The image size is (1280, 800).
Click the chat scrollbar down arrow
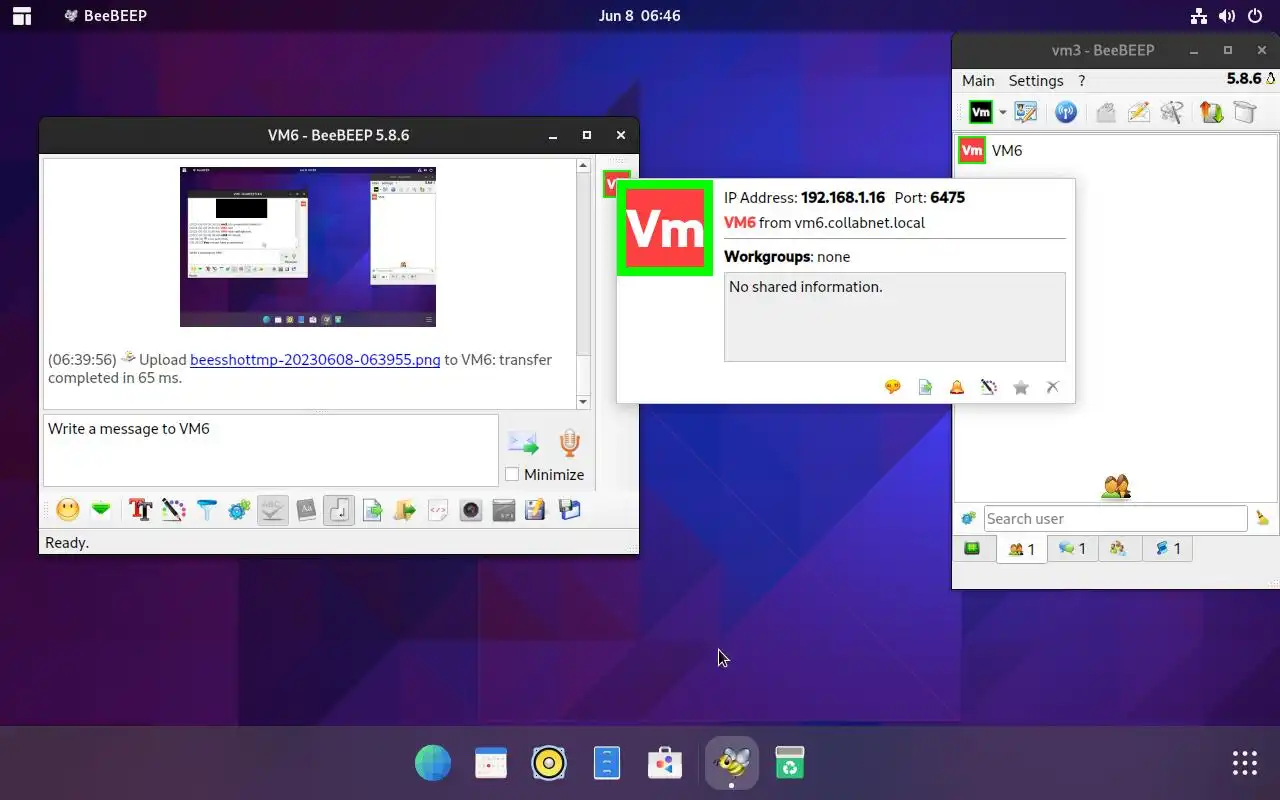click(x=583, y=401)
